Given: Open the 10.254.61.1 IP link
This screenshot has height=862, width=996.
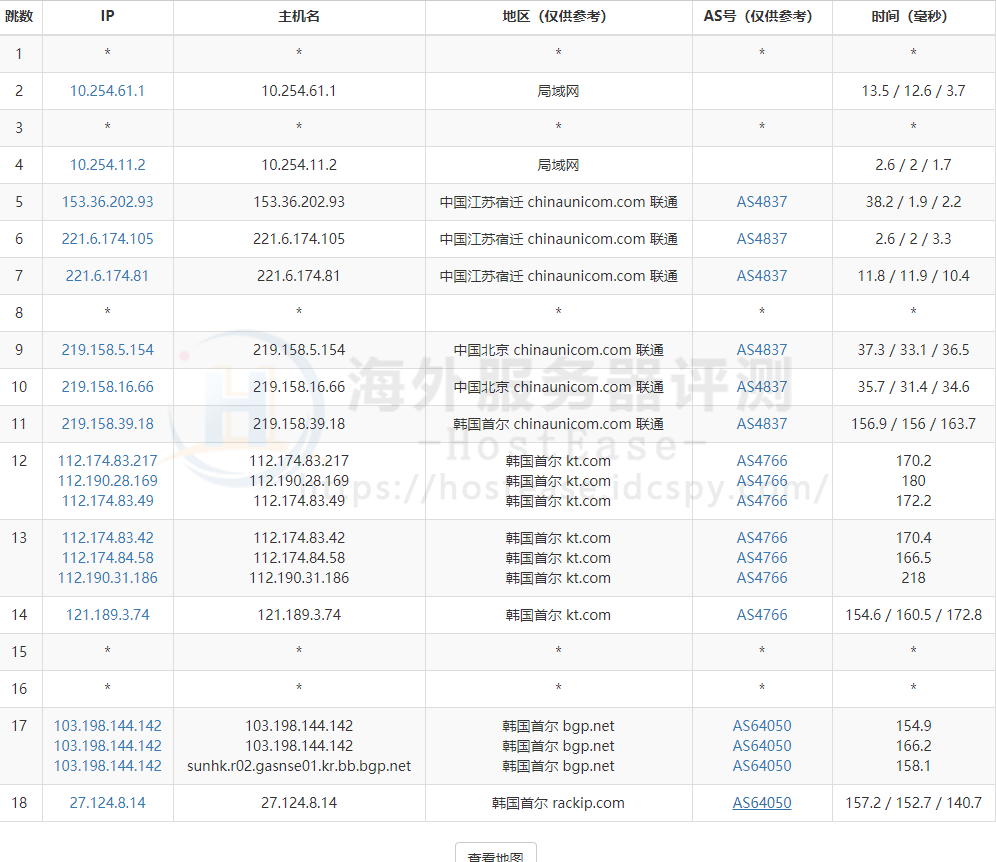Looking at the screenshot, I should (107, 91).
